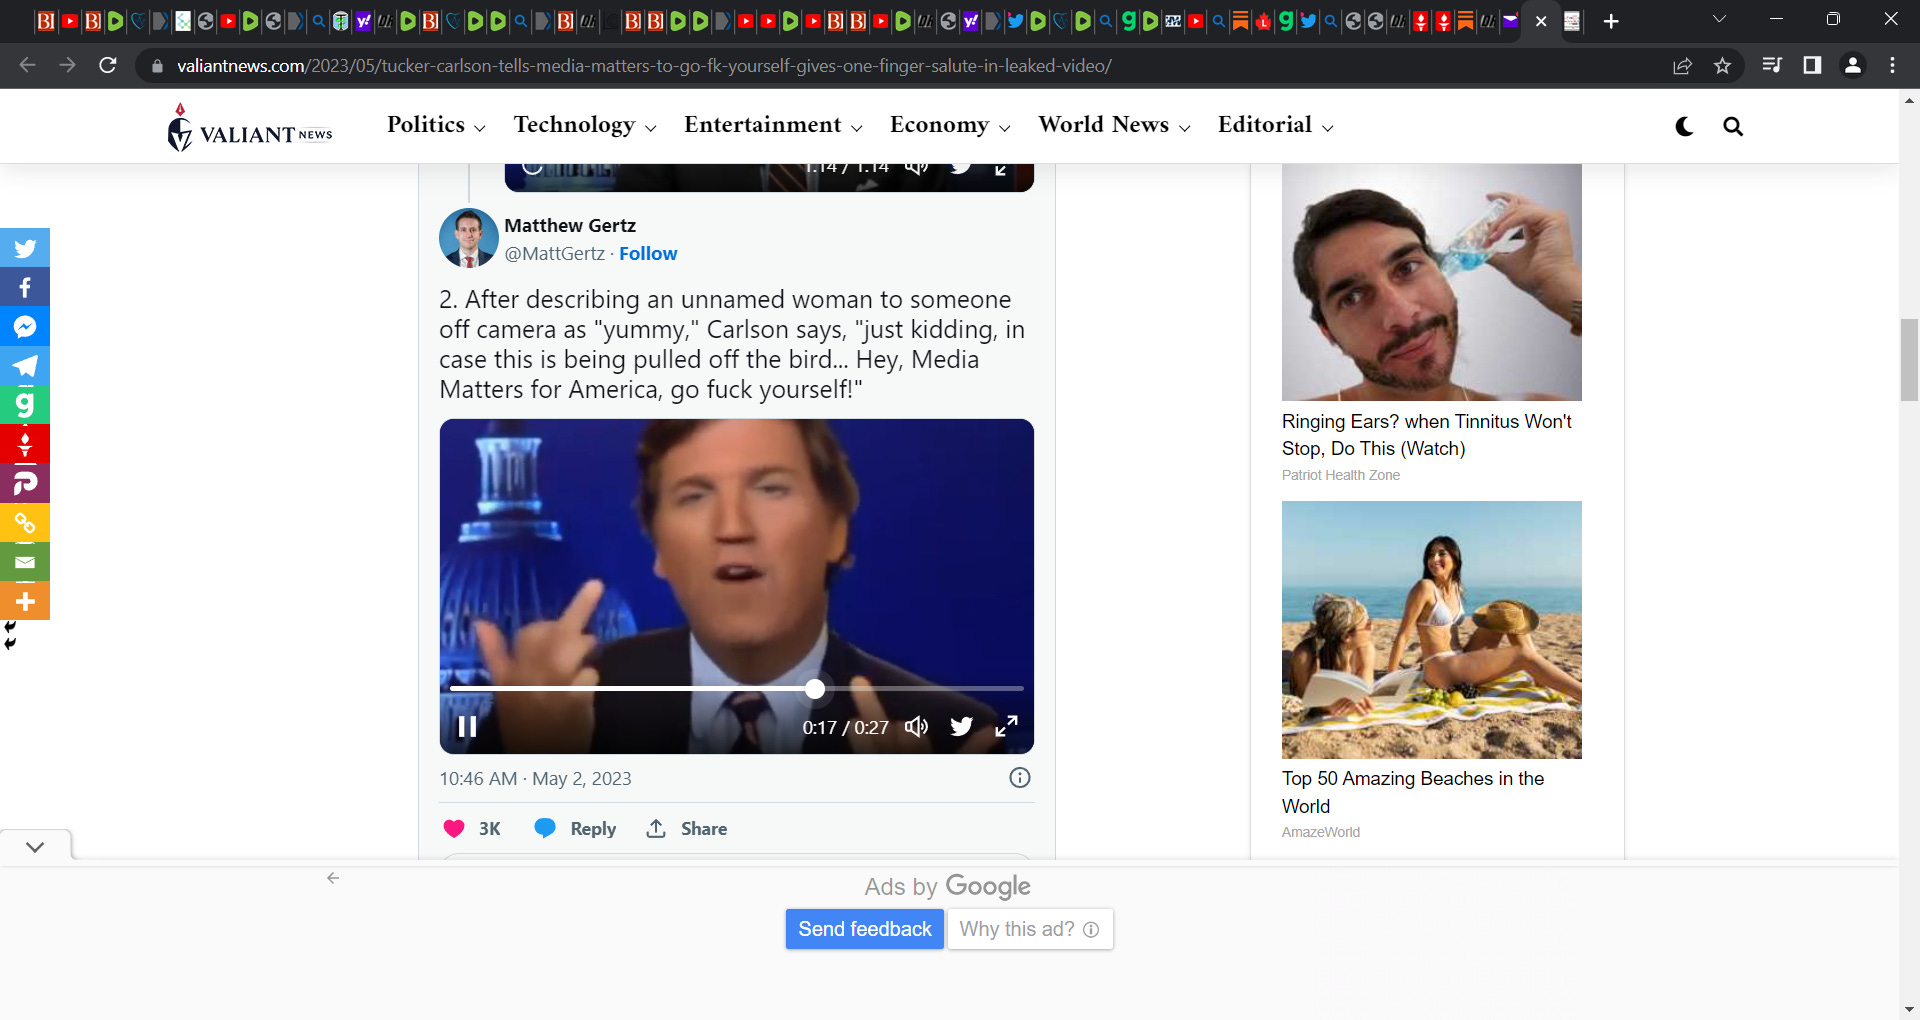Pause the playing tweet video
The width and height of the screenshot is (1920, 1020).
click(x=467, y=727)
